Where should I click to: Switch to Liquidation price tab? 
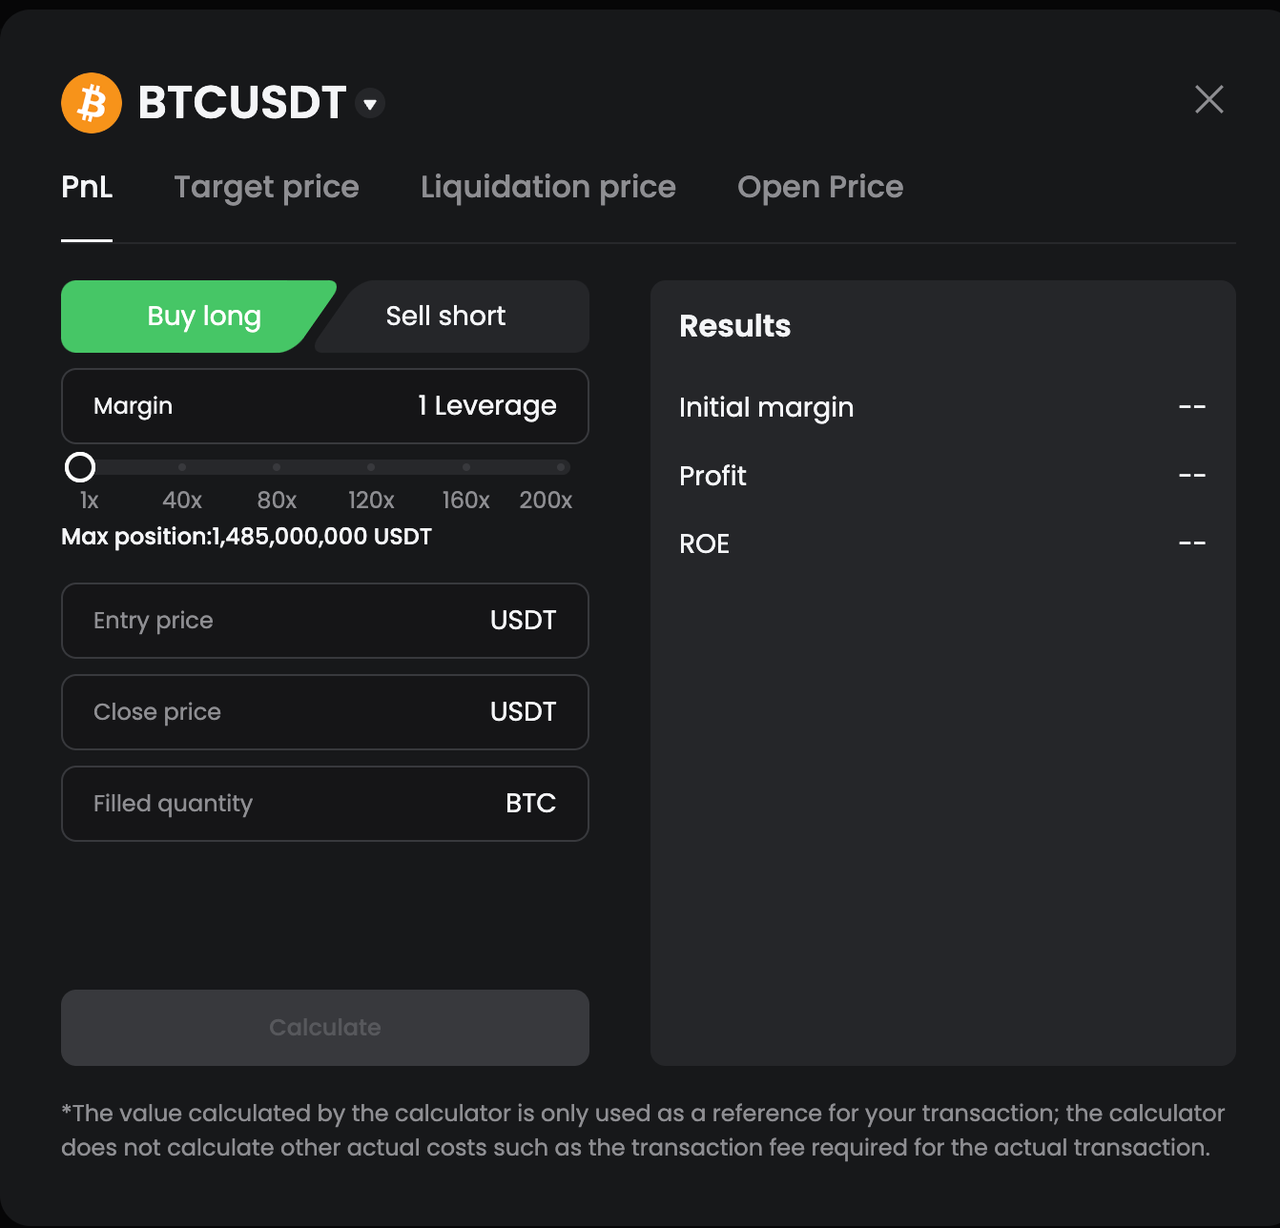(x=548, y=187)
